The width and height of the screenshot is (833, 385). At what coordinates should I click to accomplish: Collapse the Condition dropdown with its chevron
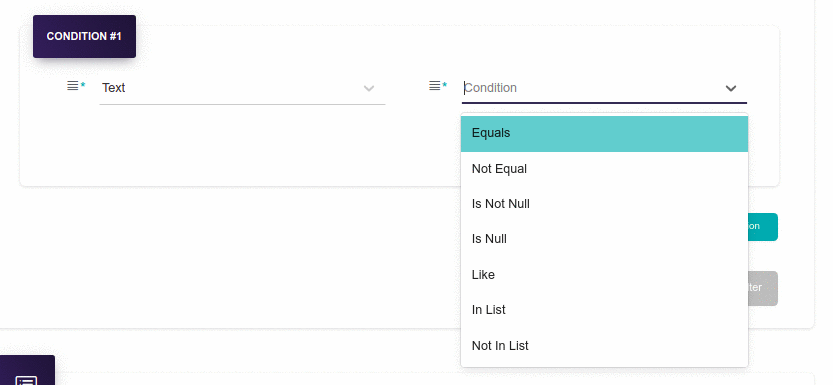[x=731, y=88]
